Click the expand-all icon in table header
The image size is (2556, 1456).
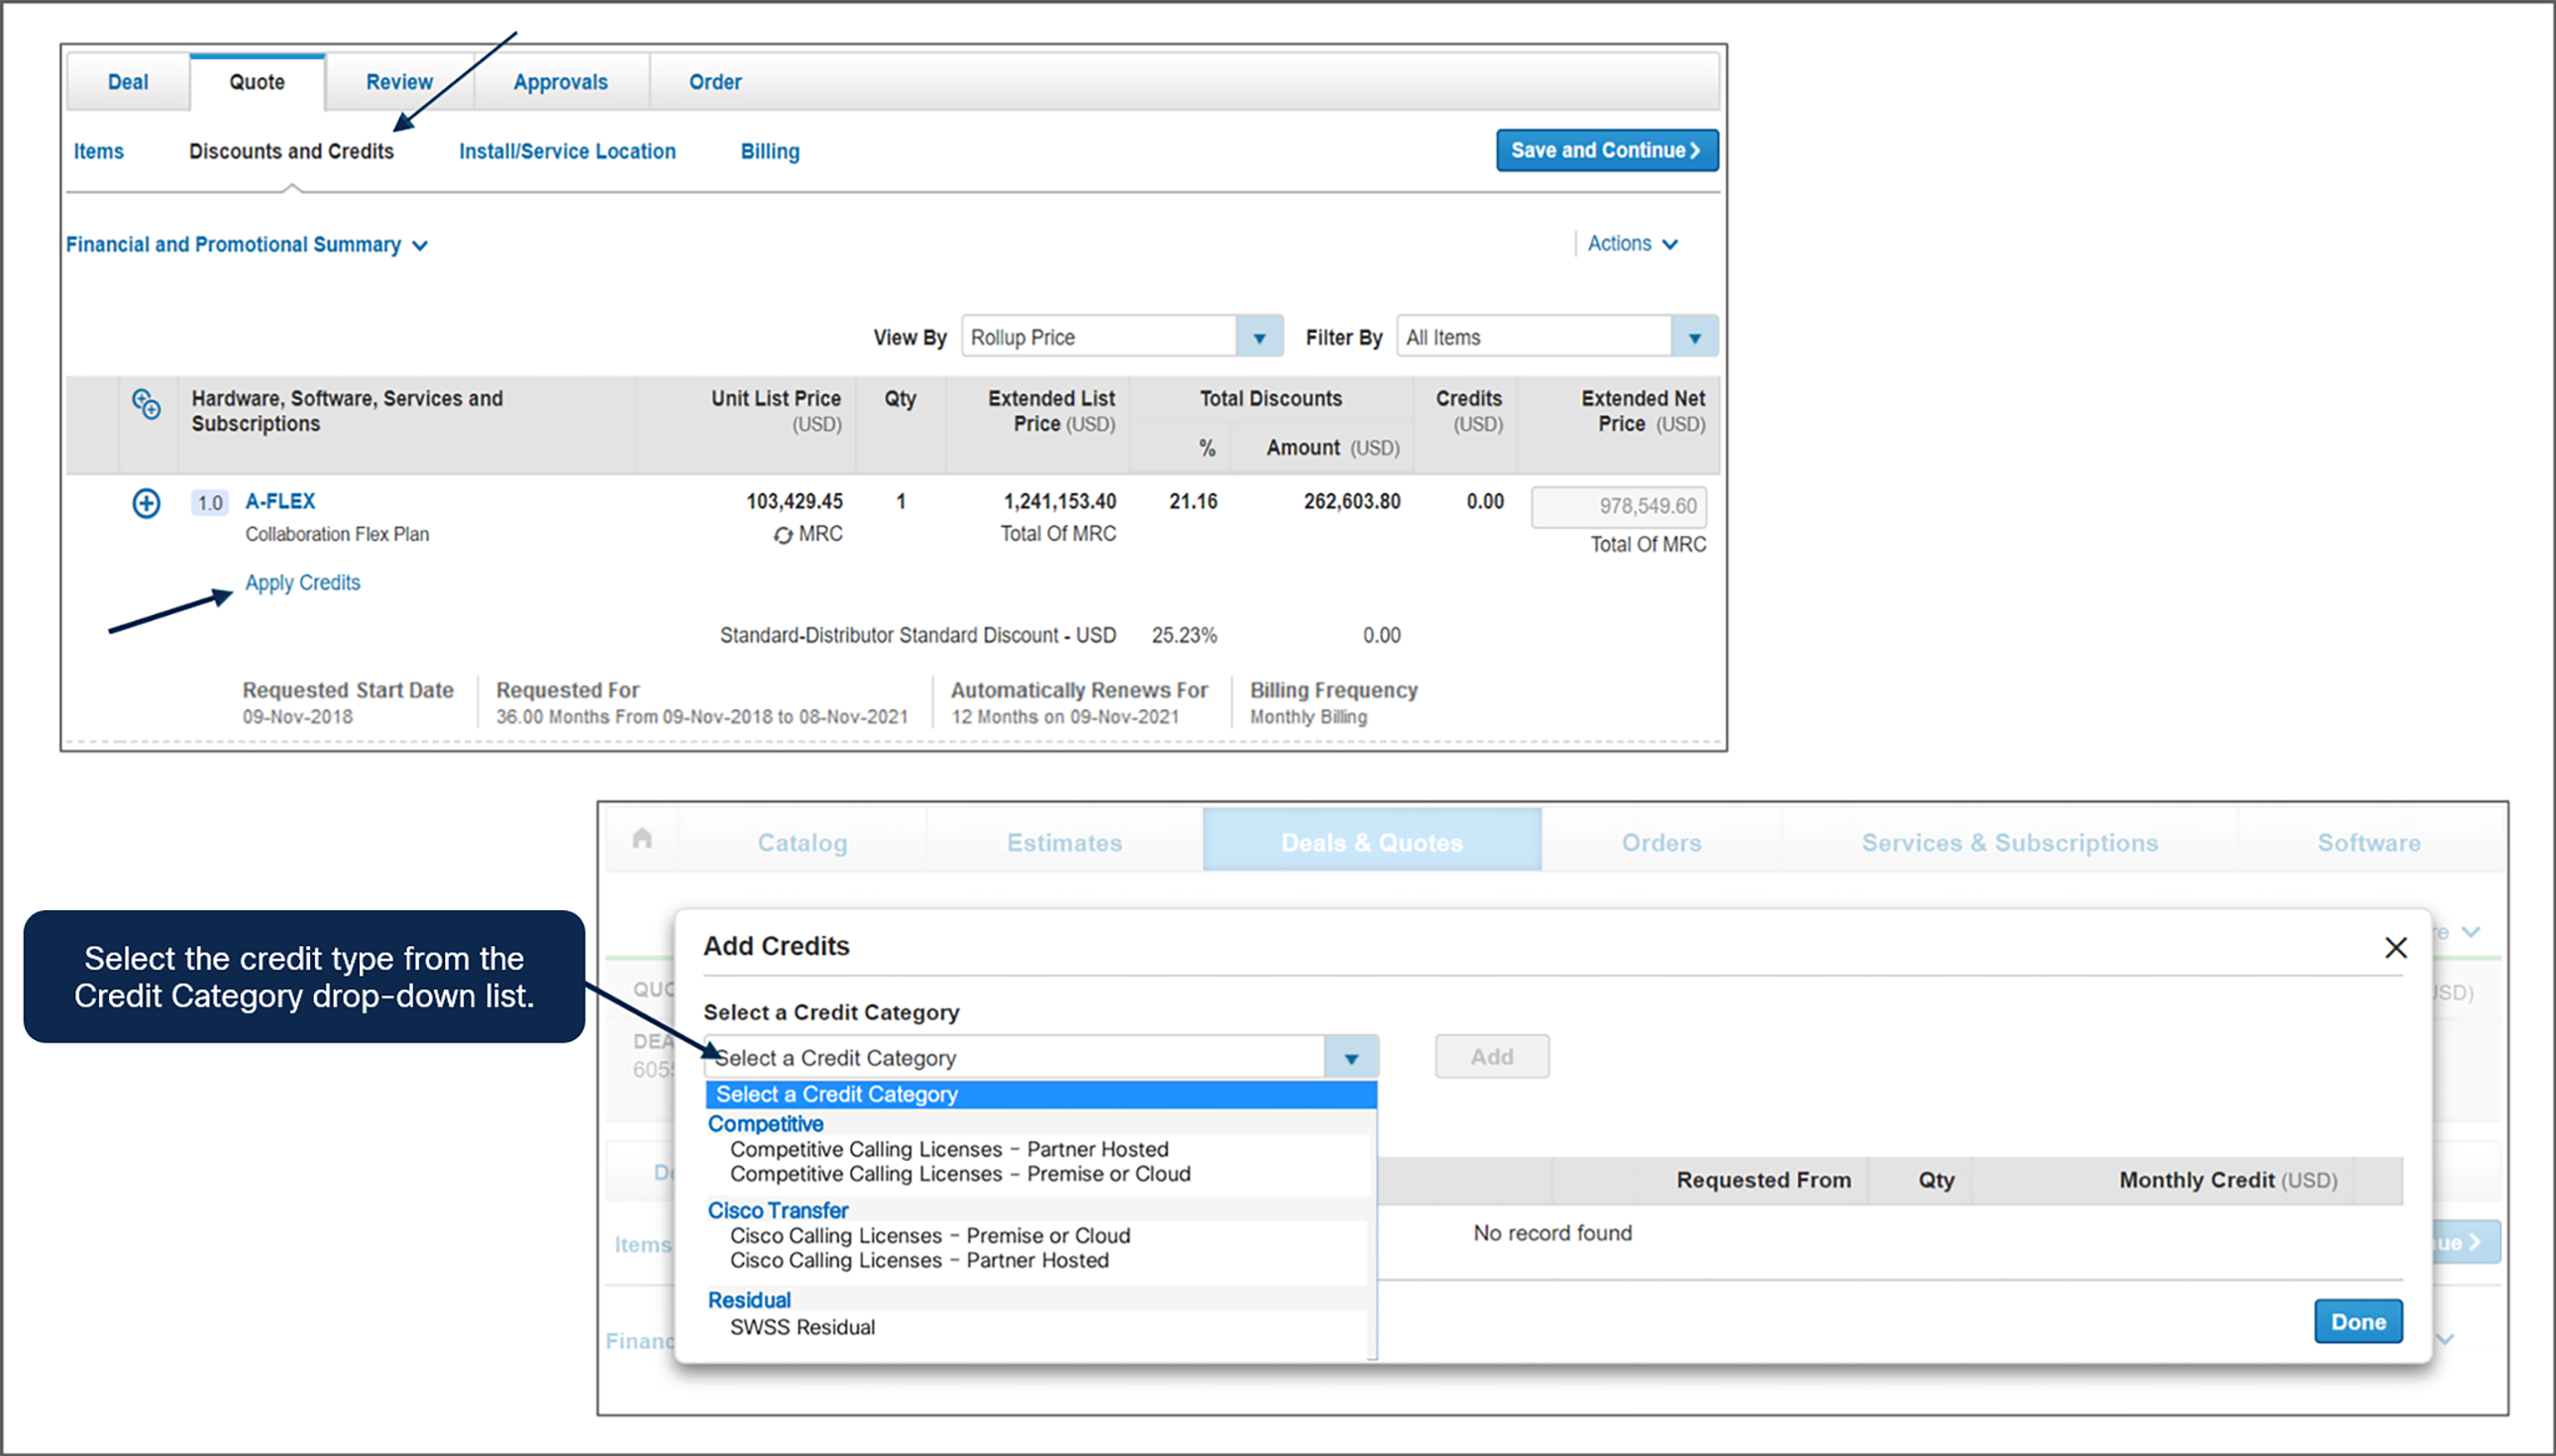(146, 403)
